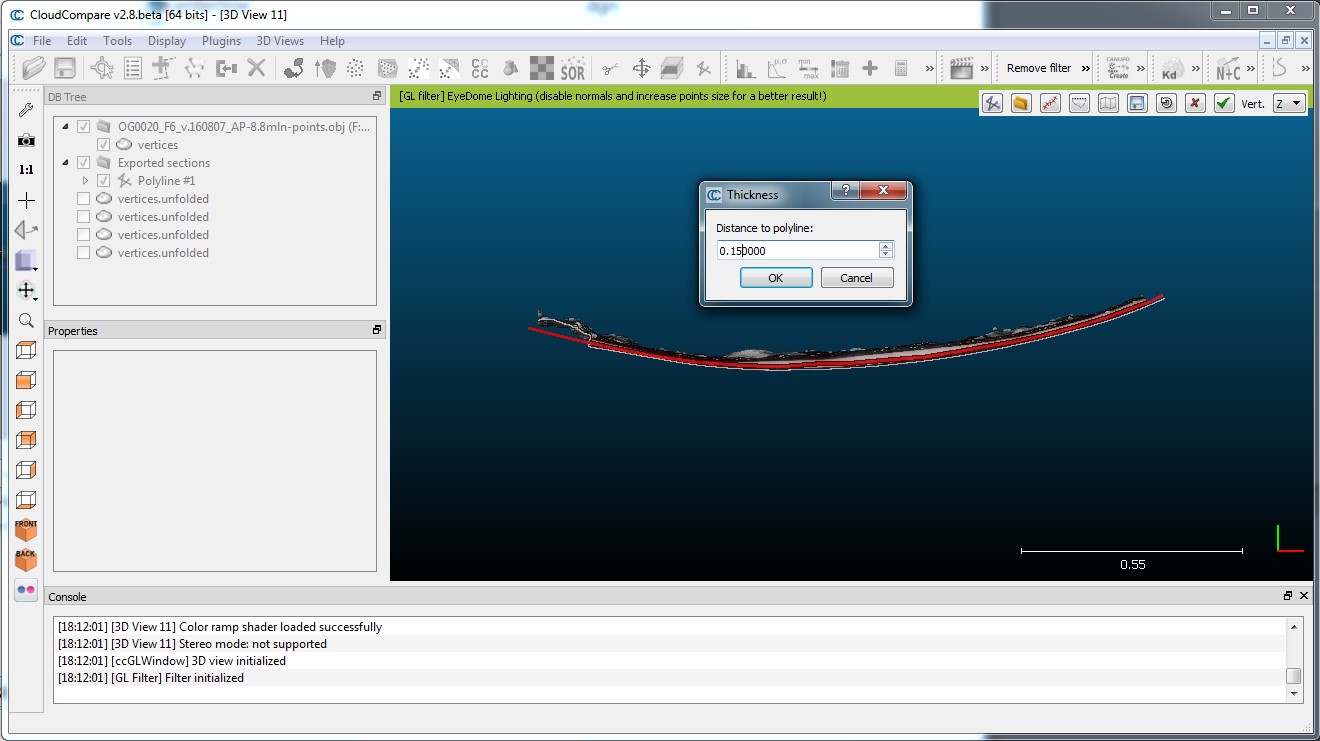Screen dimensions: 1320x741
Task: Click the Distance to polyline input field
Action: (x=796, y=251)
